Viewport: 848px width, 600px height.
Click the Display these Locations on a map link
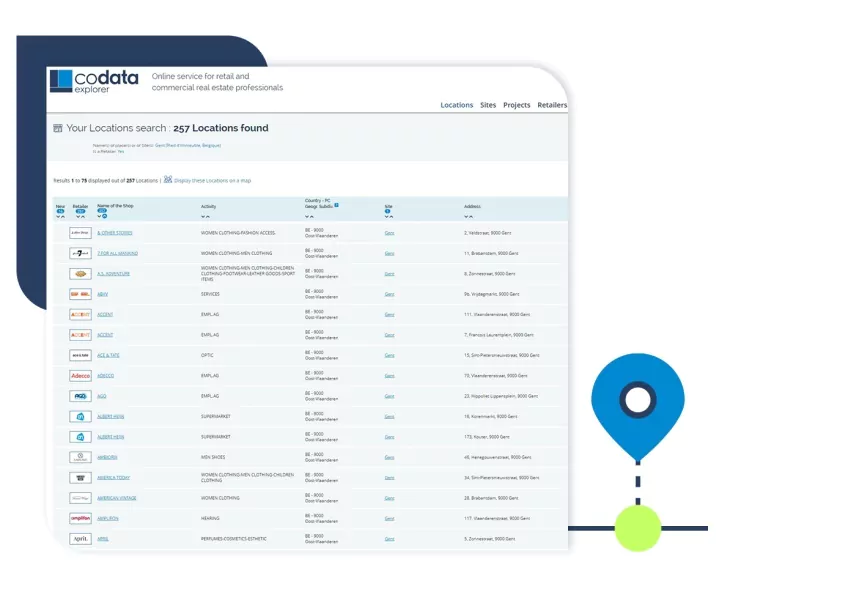point(212,181)
